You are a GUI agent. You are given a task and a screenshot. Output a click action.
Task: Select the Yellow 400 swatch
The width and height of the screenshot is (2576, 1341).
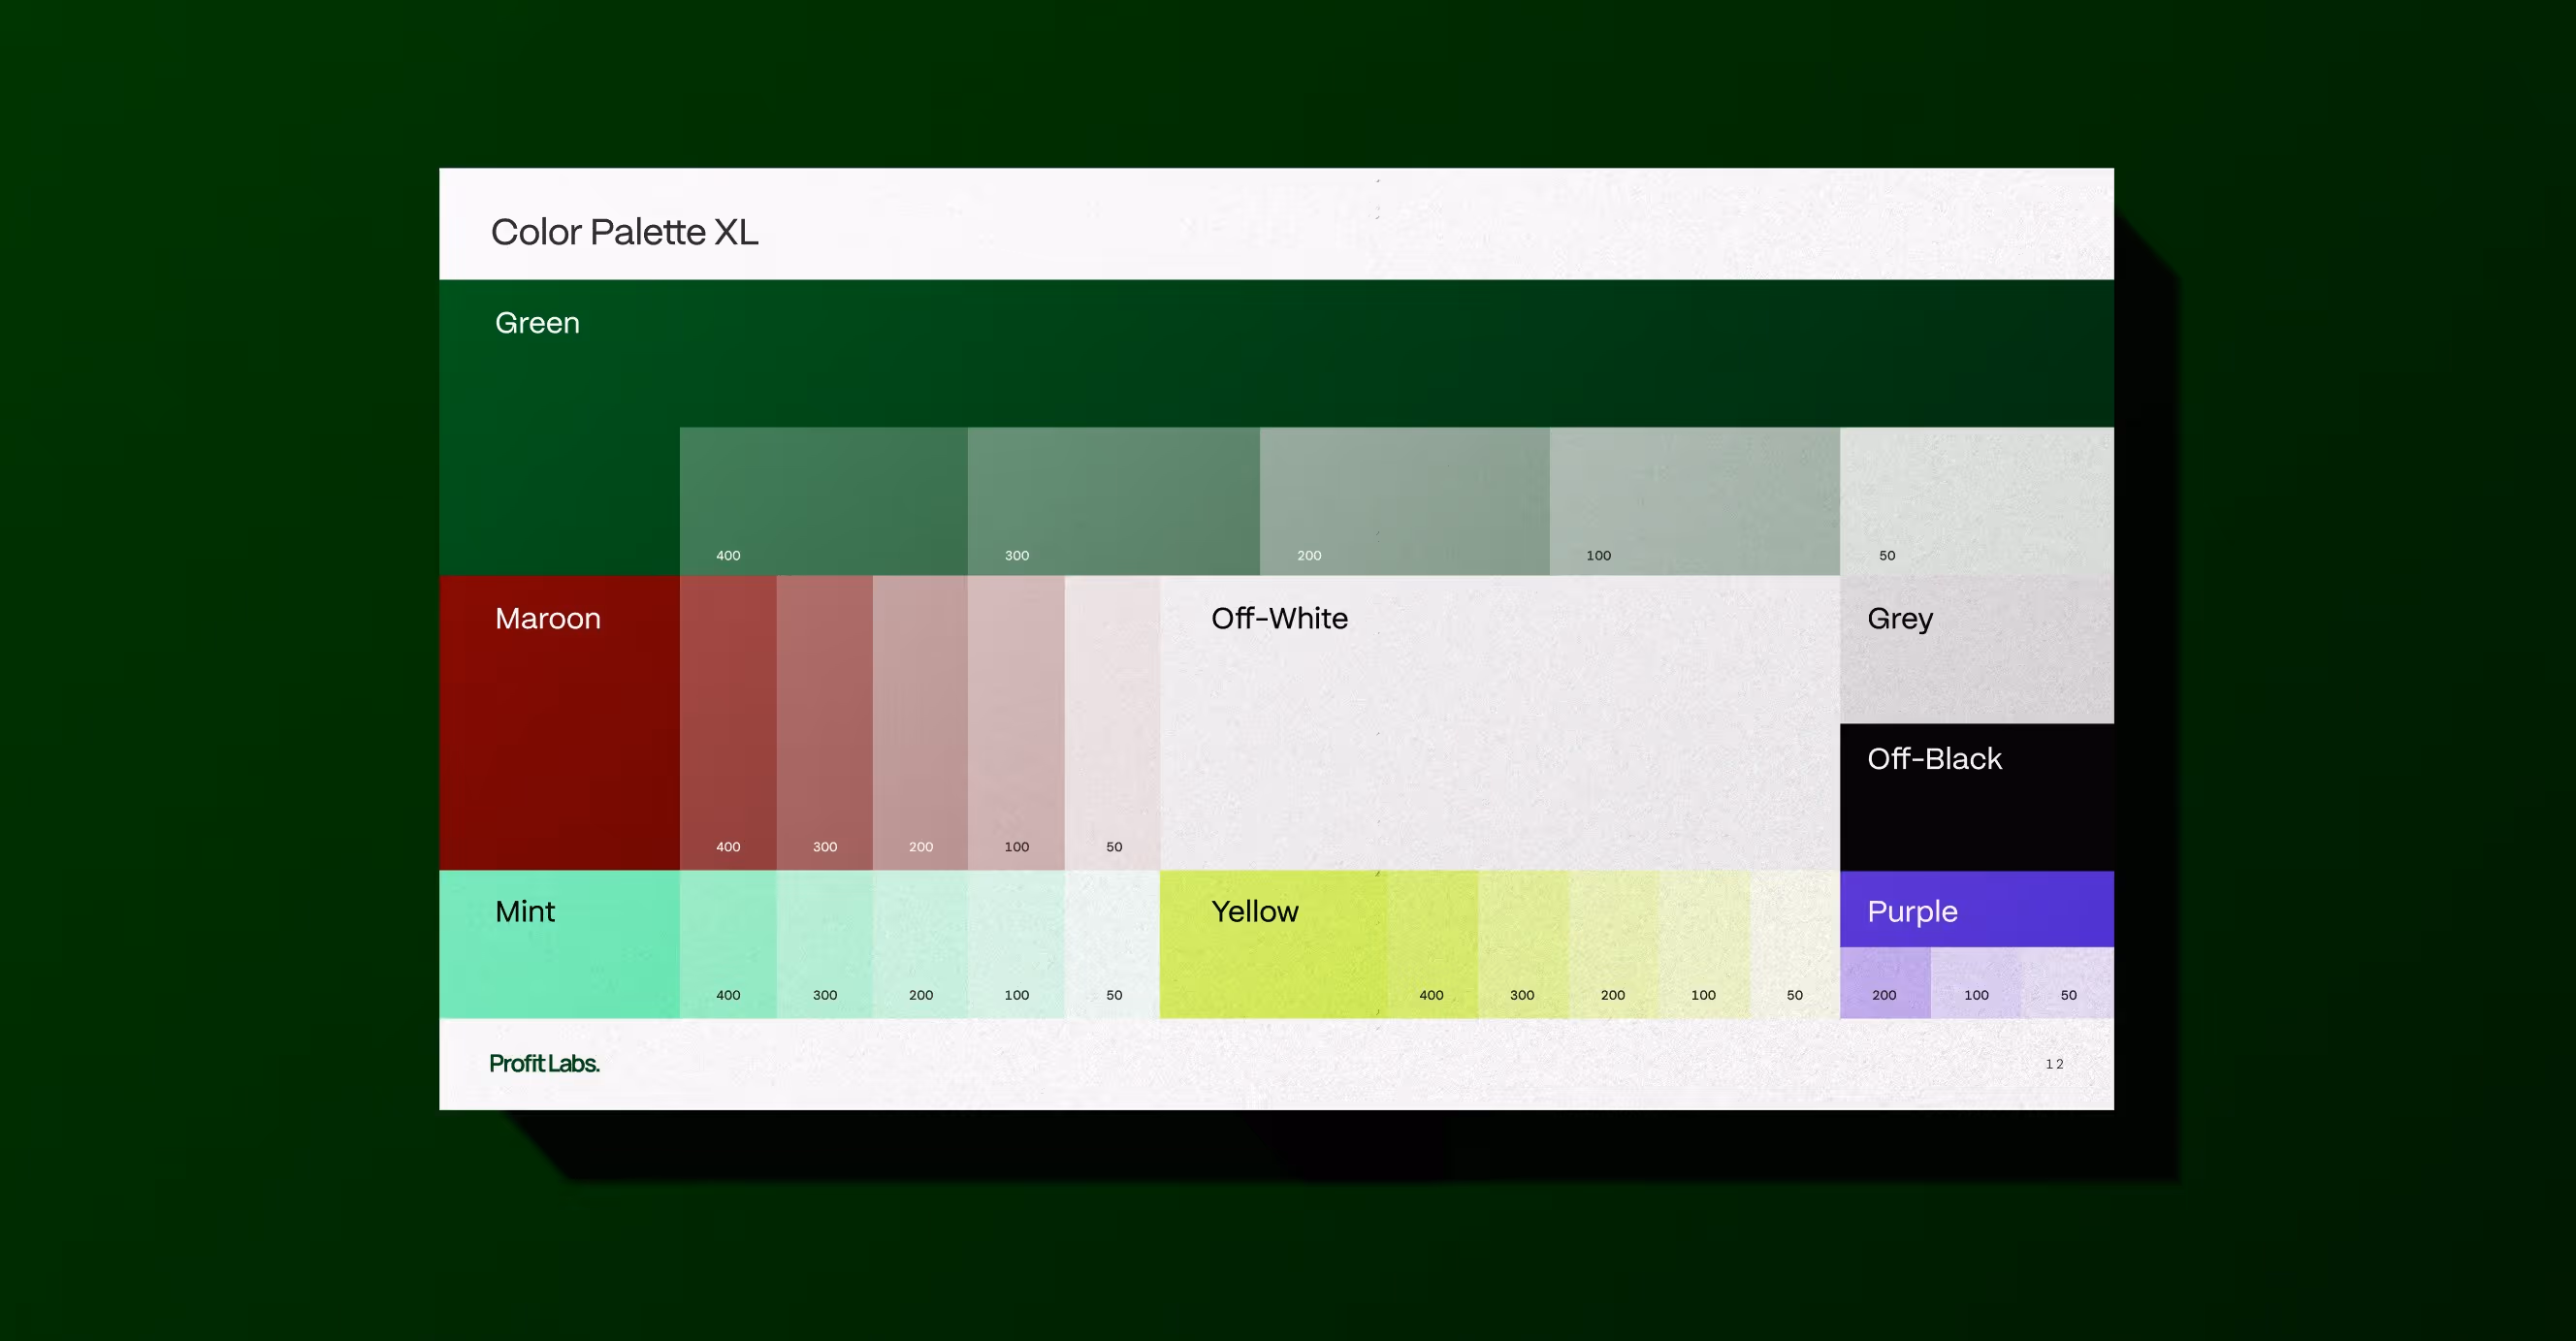click(x=1432, y=944)
